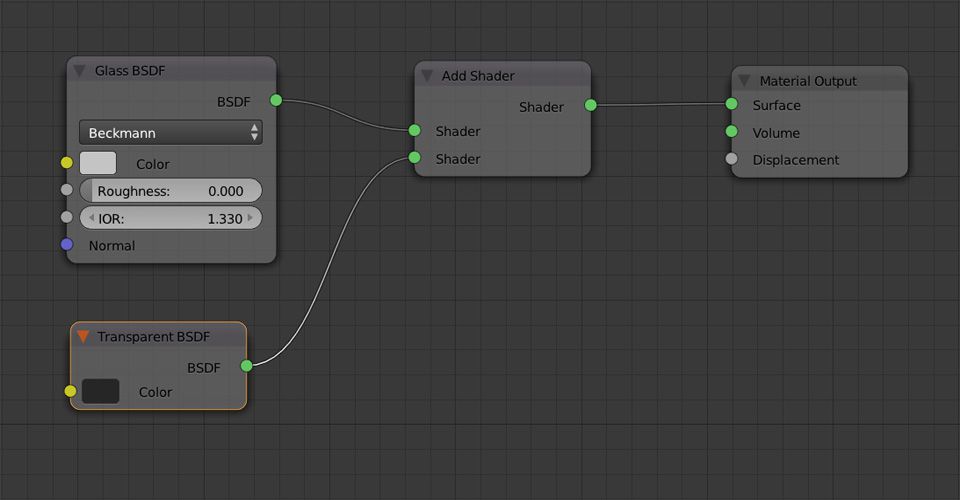Select the Material Output node header
The height and width of the screenshot is (500, 960).
(820, 80)
